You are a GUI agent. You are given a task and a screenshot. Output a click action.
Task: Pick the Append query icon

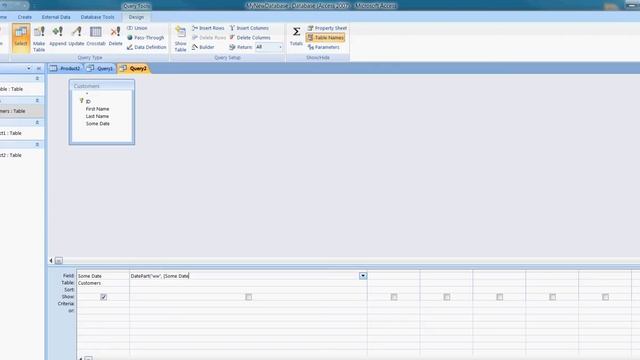(x=58, y=36)
